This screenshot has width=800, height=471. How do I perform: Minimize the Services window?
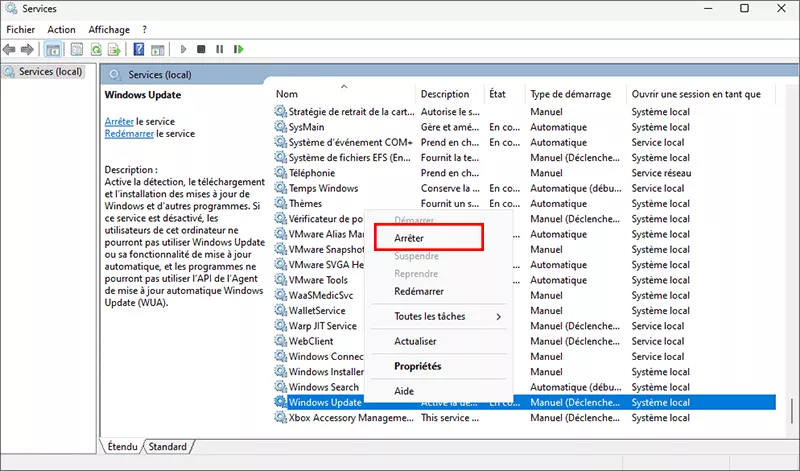tap(708, 8)
